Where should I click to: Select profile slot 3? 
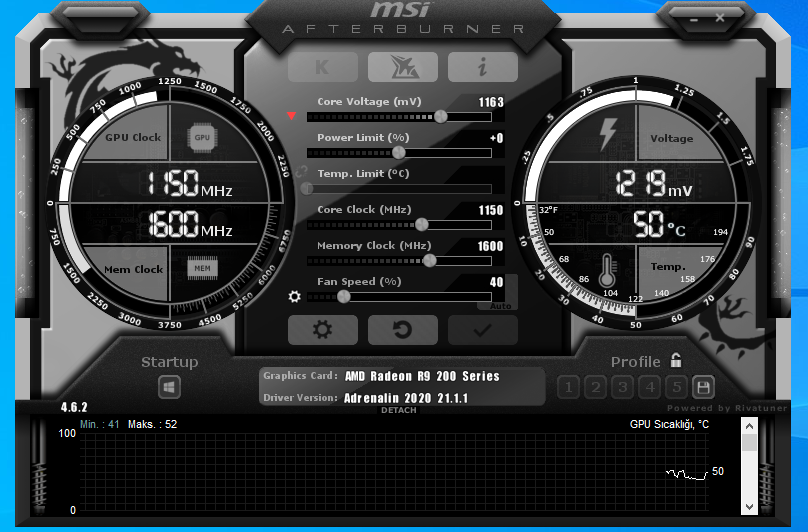(622, 387)
